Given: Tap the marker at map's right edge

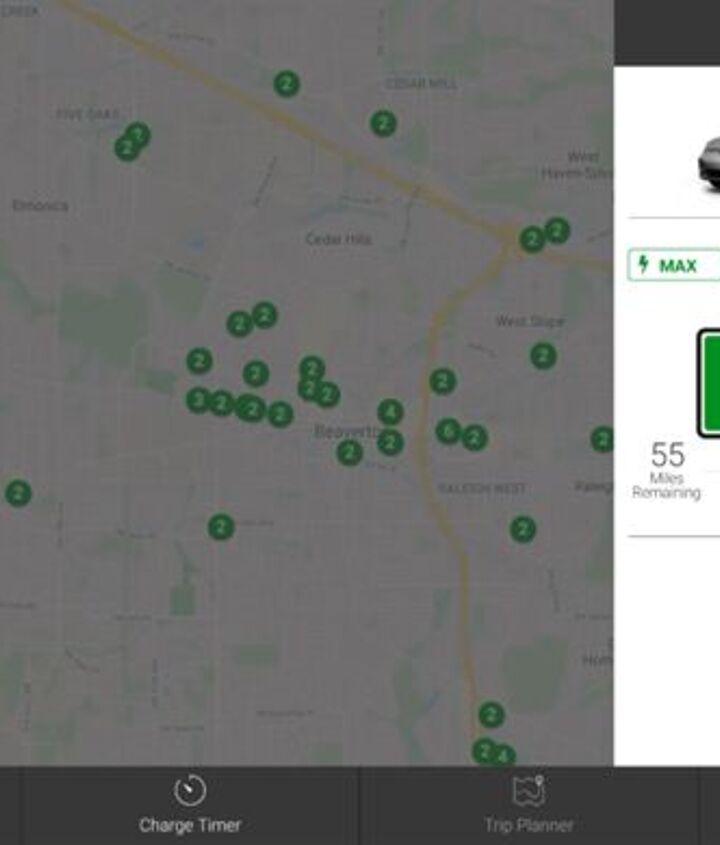Looking at the screenshot, I should tap(602, 439).
